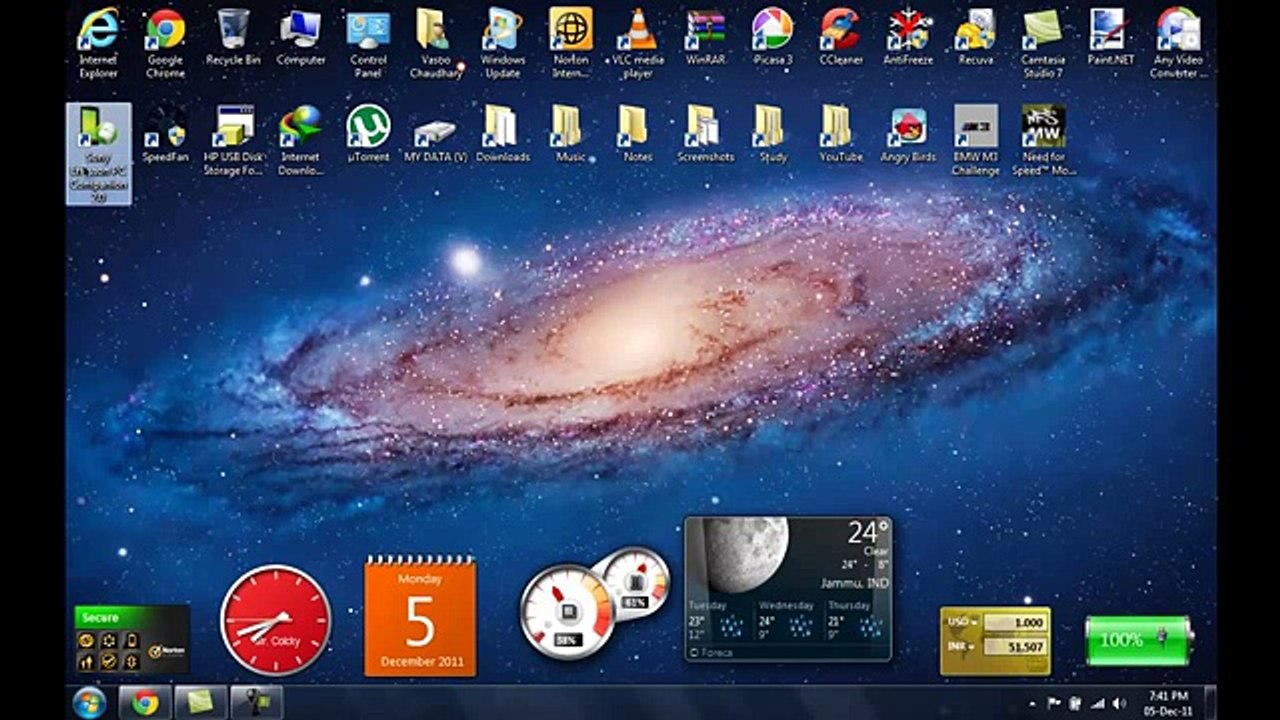
Task: Open the Notes folder shortcut
Action: click(x=638, y=134)
